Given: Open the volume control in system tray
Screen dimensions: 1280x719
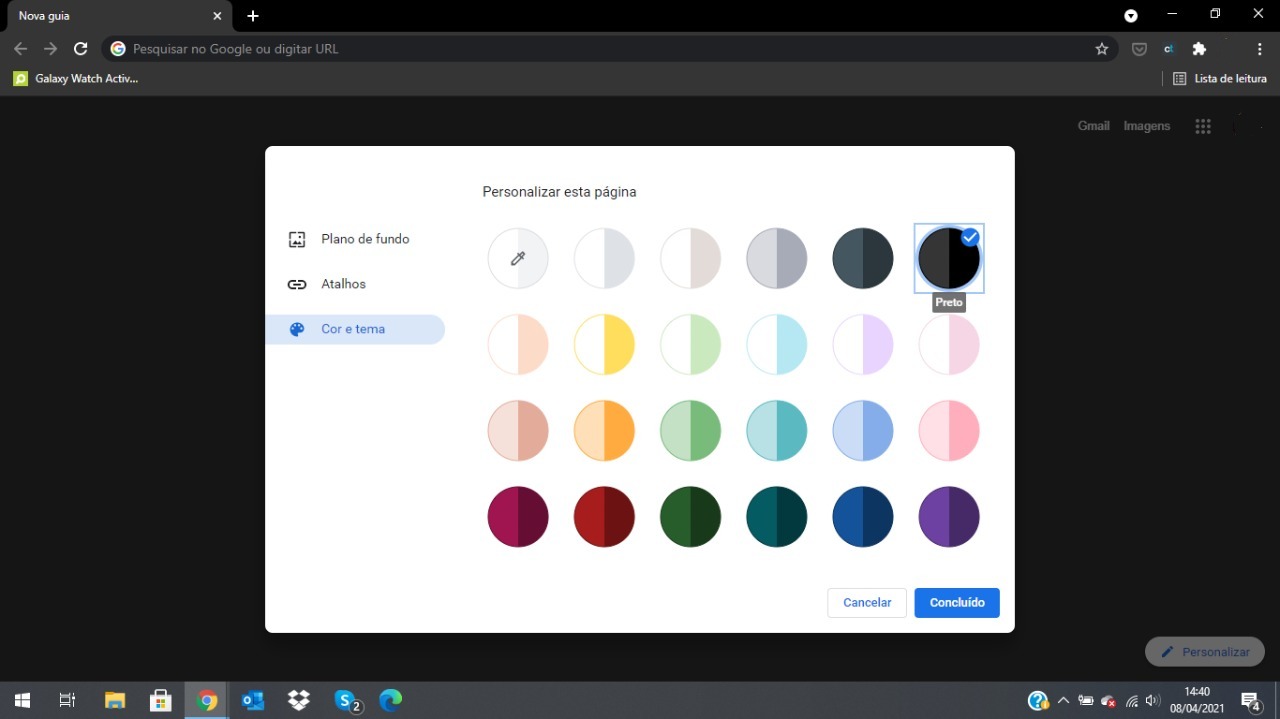Looking at the screenshot, I should [1153, 701].
